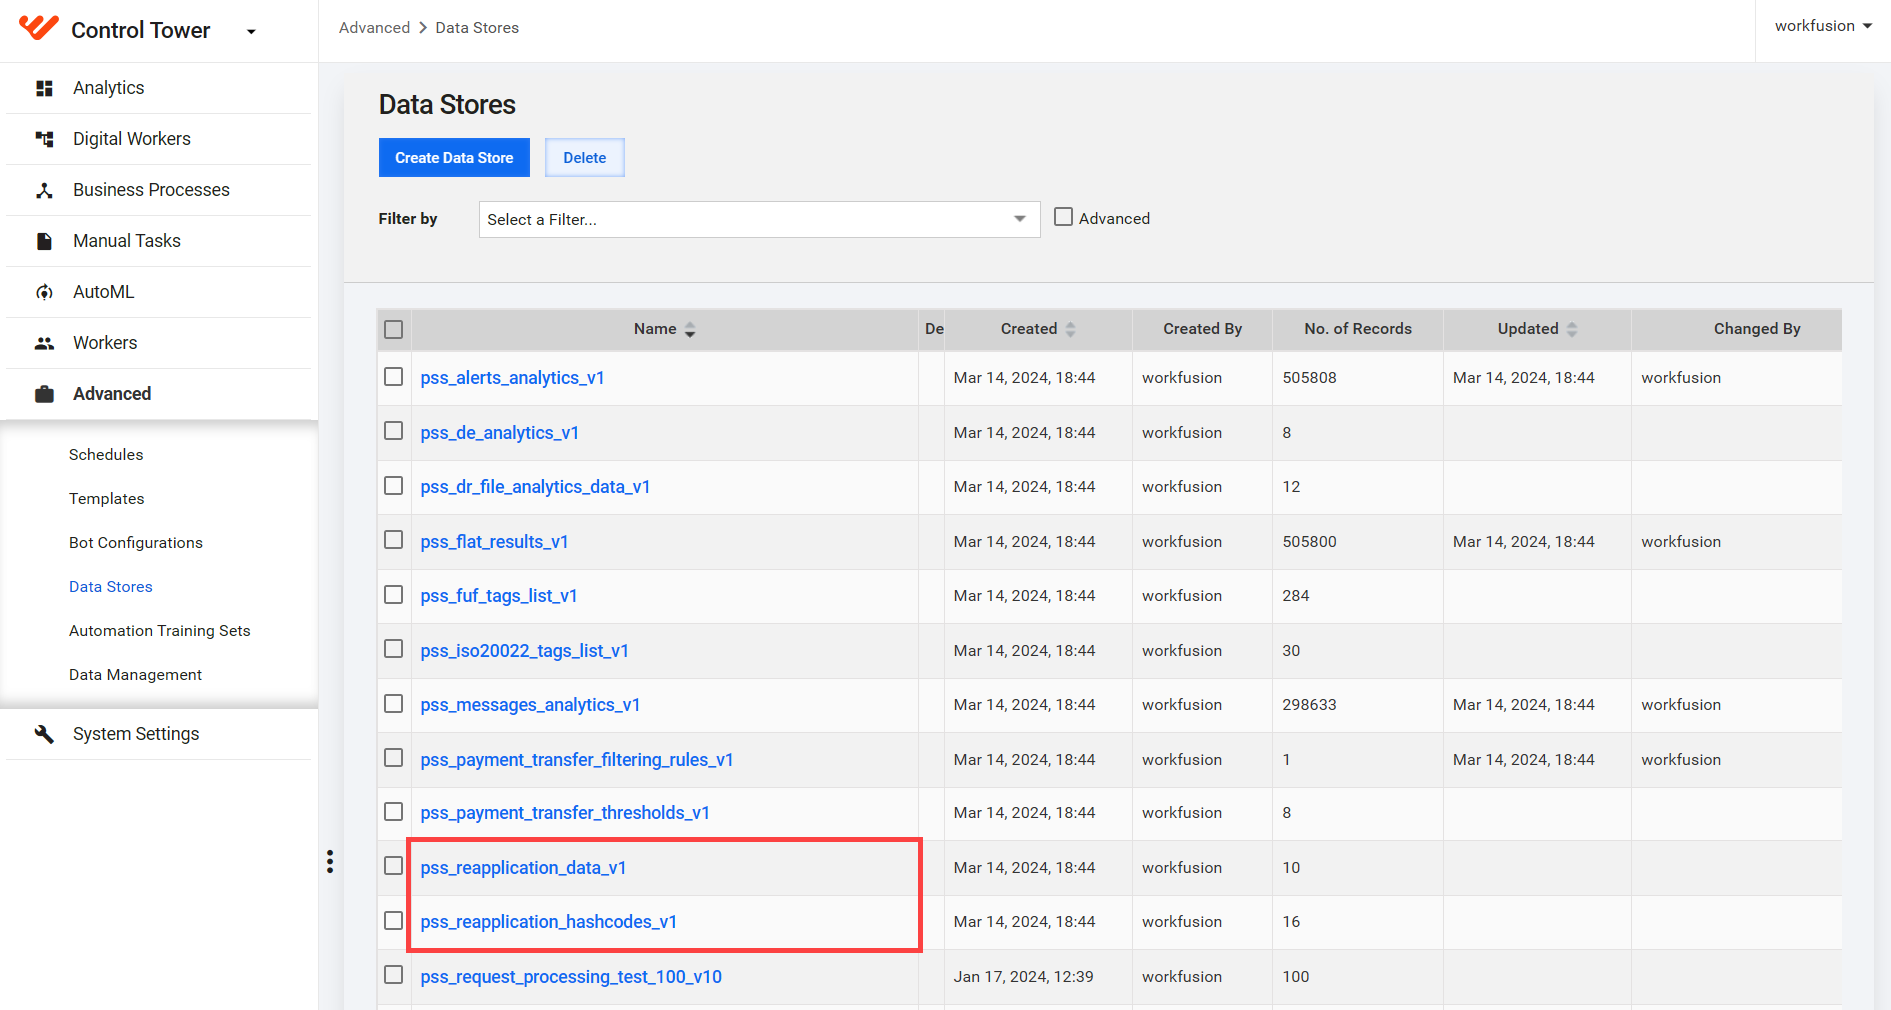Screen dimensions: 1891x1010
Task: Click the Workers people icon
Action: pyautogui.click(x=44, y=343)
